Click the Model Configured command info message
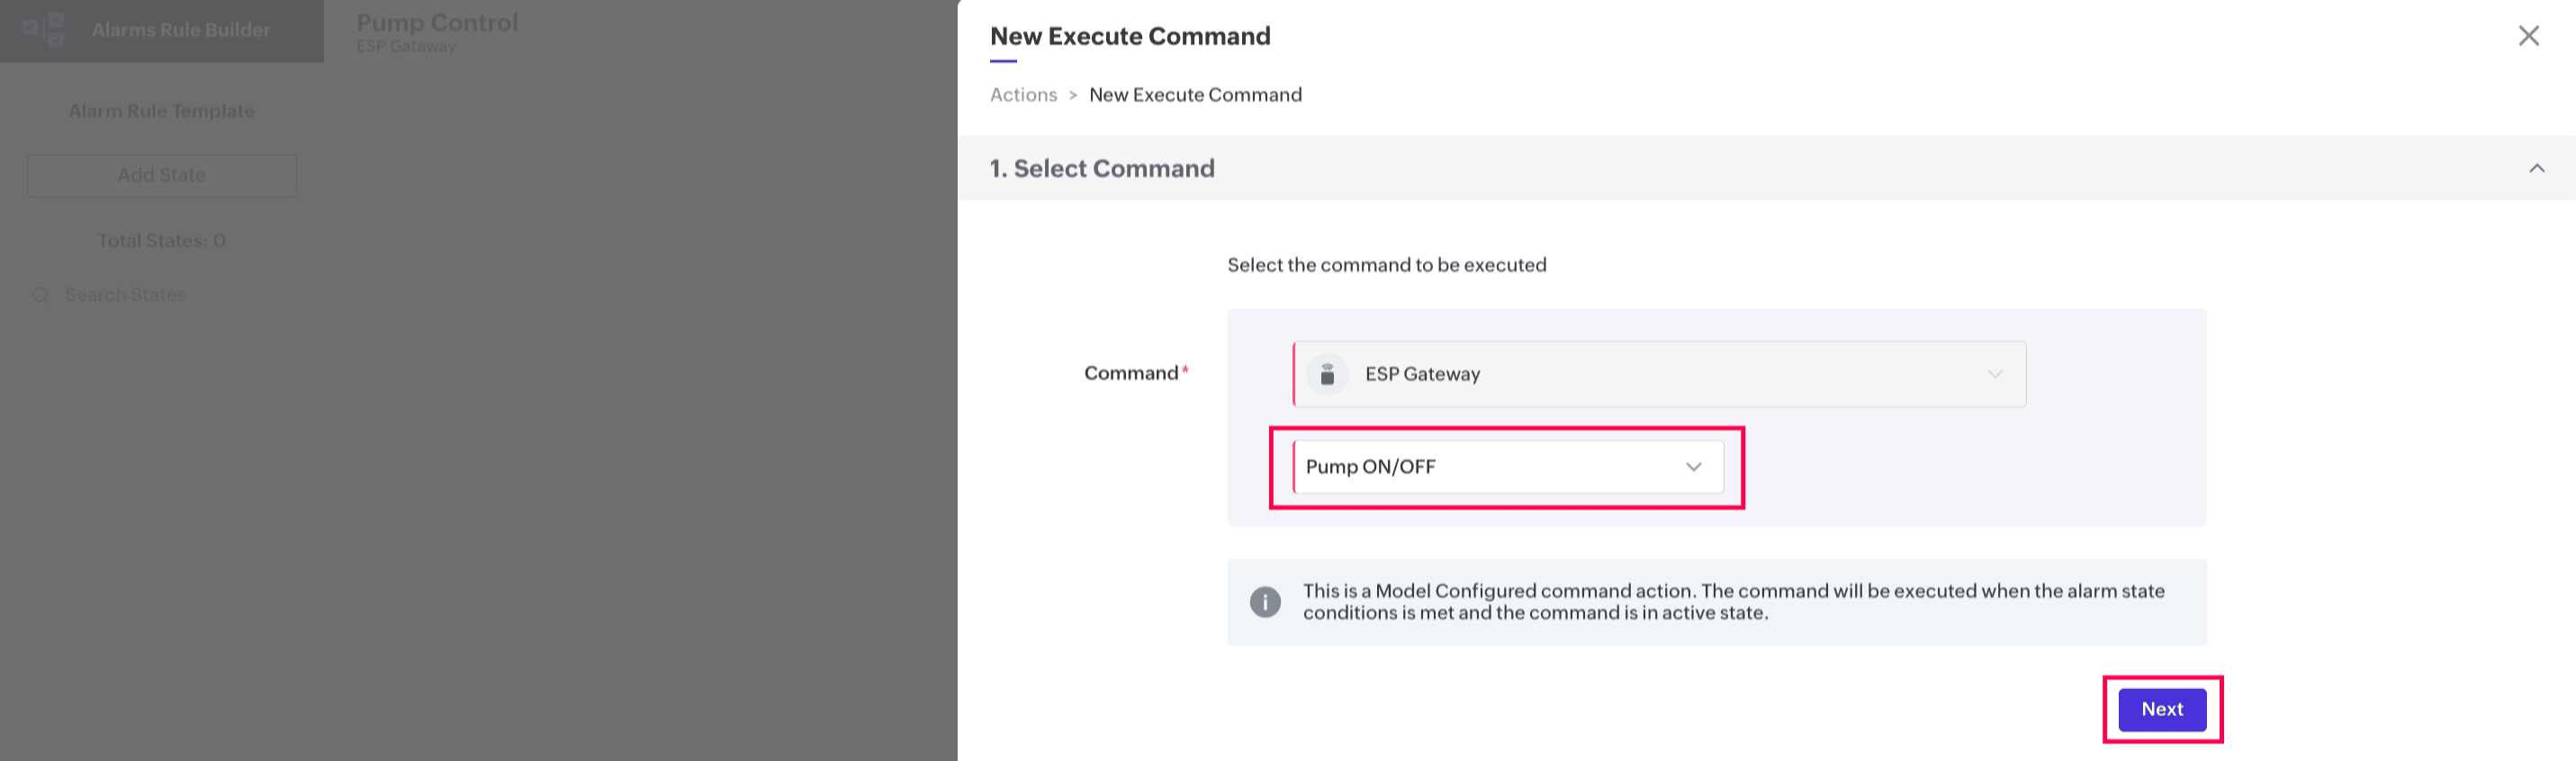The width and height of the screenshot is (2576, 761). click(x=1733, y=602)
